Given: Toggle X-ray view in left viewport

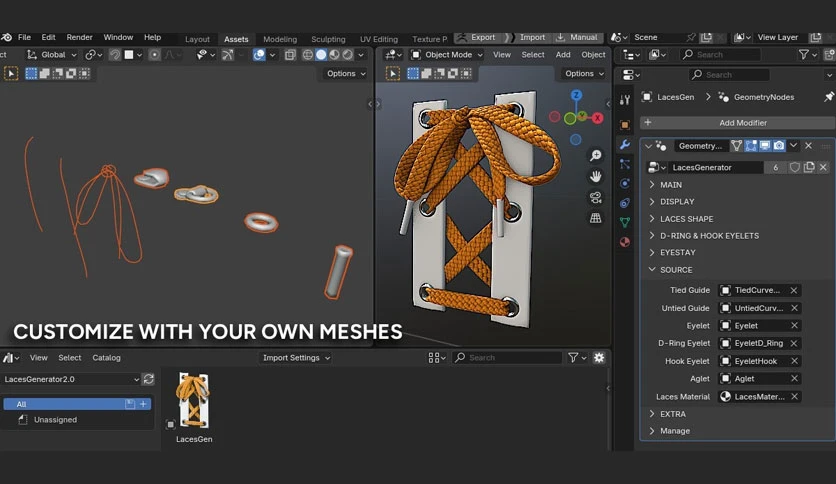Looking at the screenshot, I should tap(290, 55).
